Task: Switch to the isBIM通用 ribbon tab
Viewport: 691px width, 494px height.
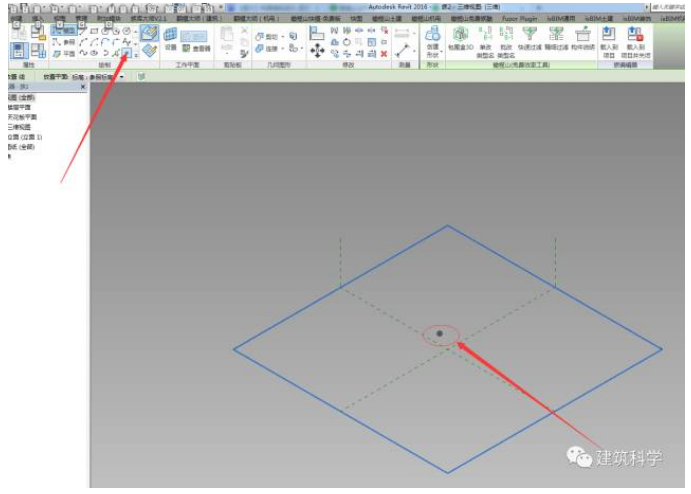Action: pos(561,19)
